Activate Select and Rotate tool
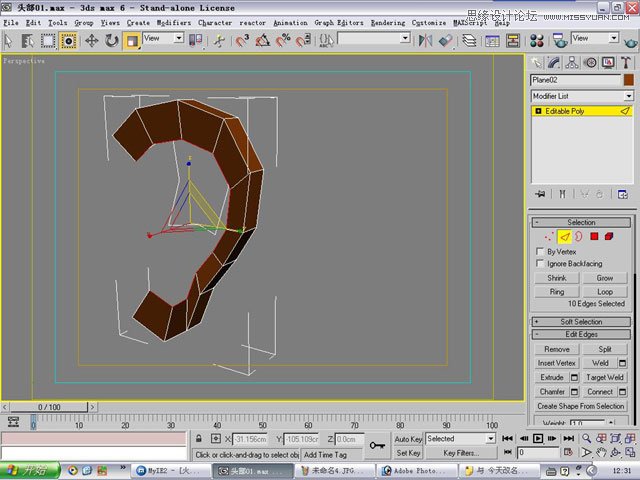 111,41
